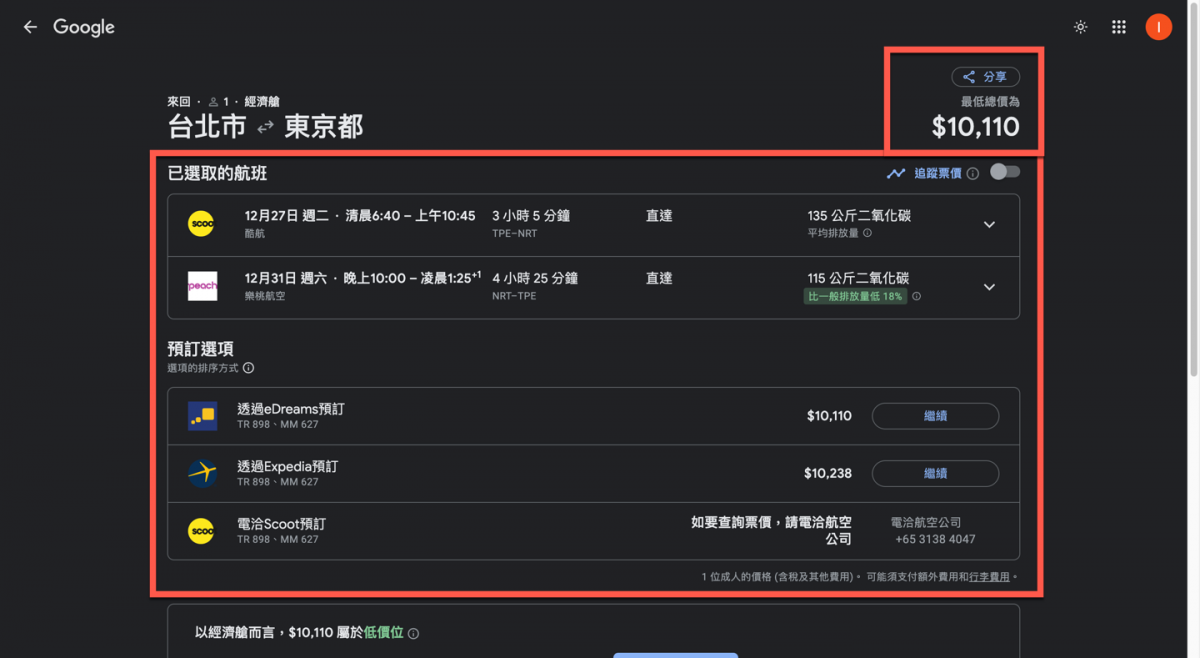This screenshot has width=1200, height=658.
Task: Click the 135 公斤二氧化碳 emissions text
Action: [859, 216]
